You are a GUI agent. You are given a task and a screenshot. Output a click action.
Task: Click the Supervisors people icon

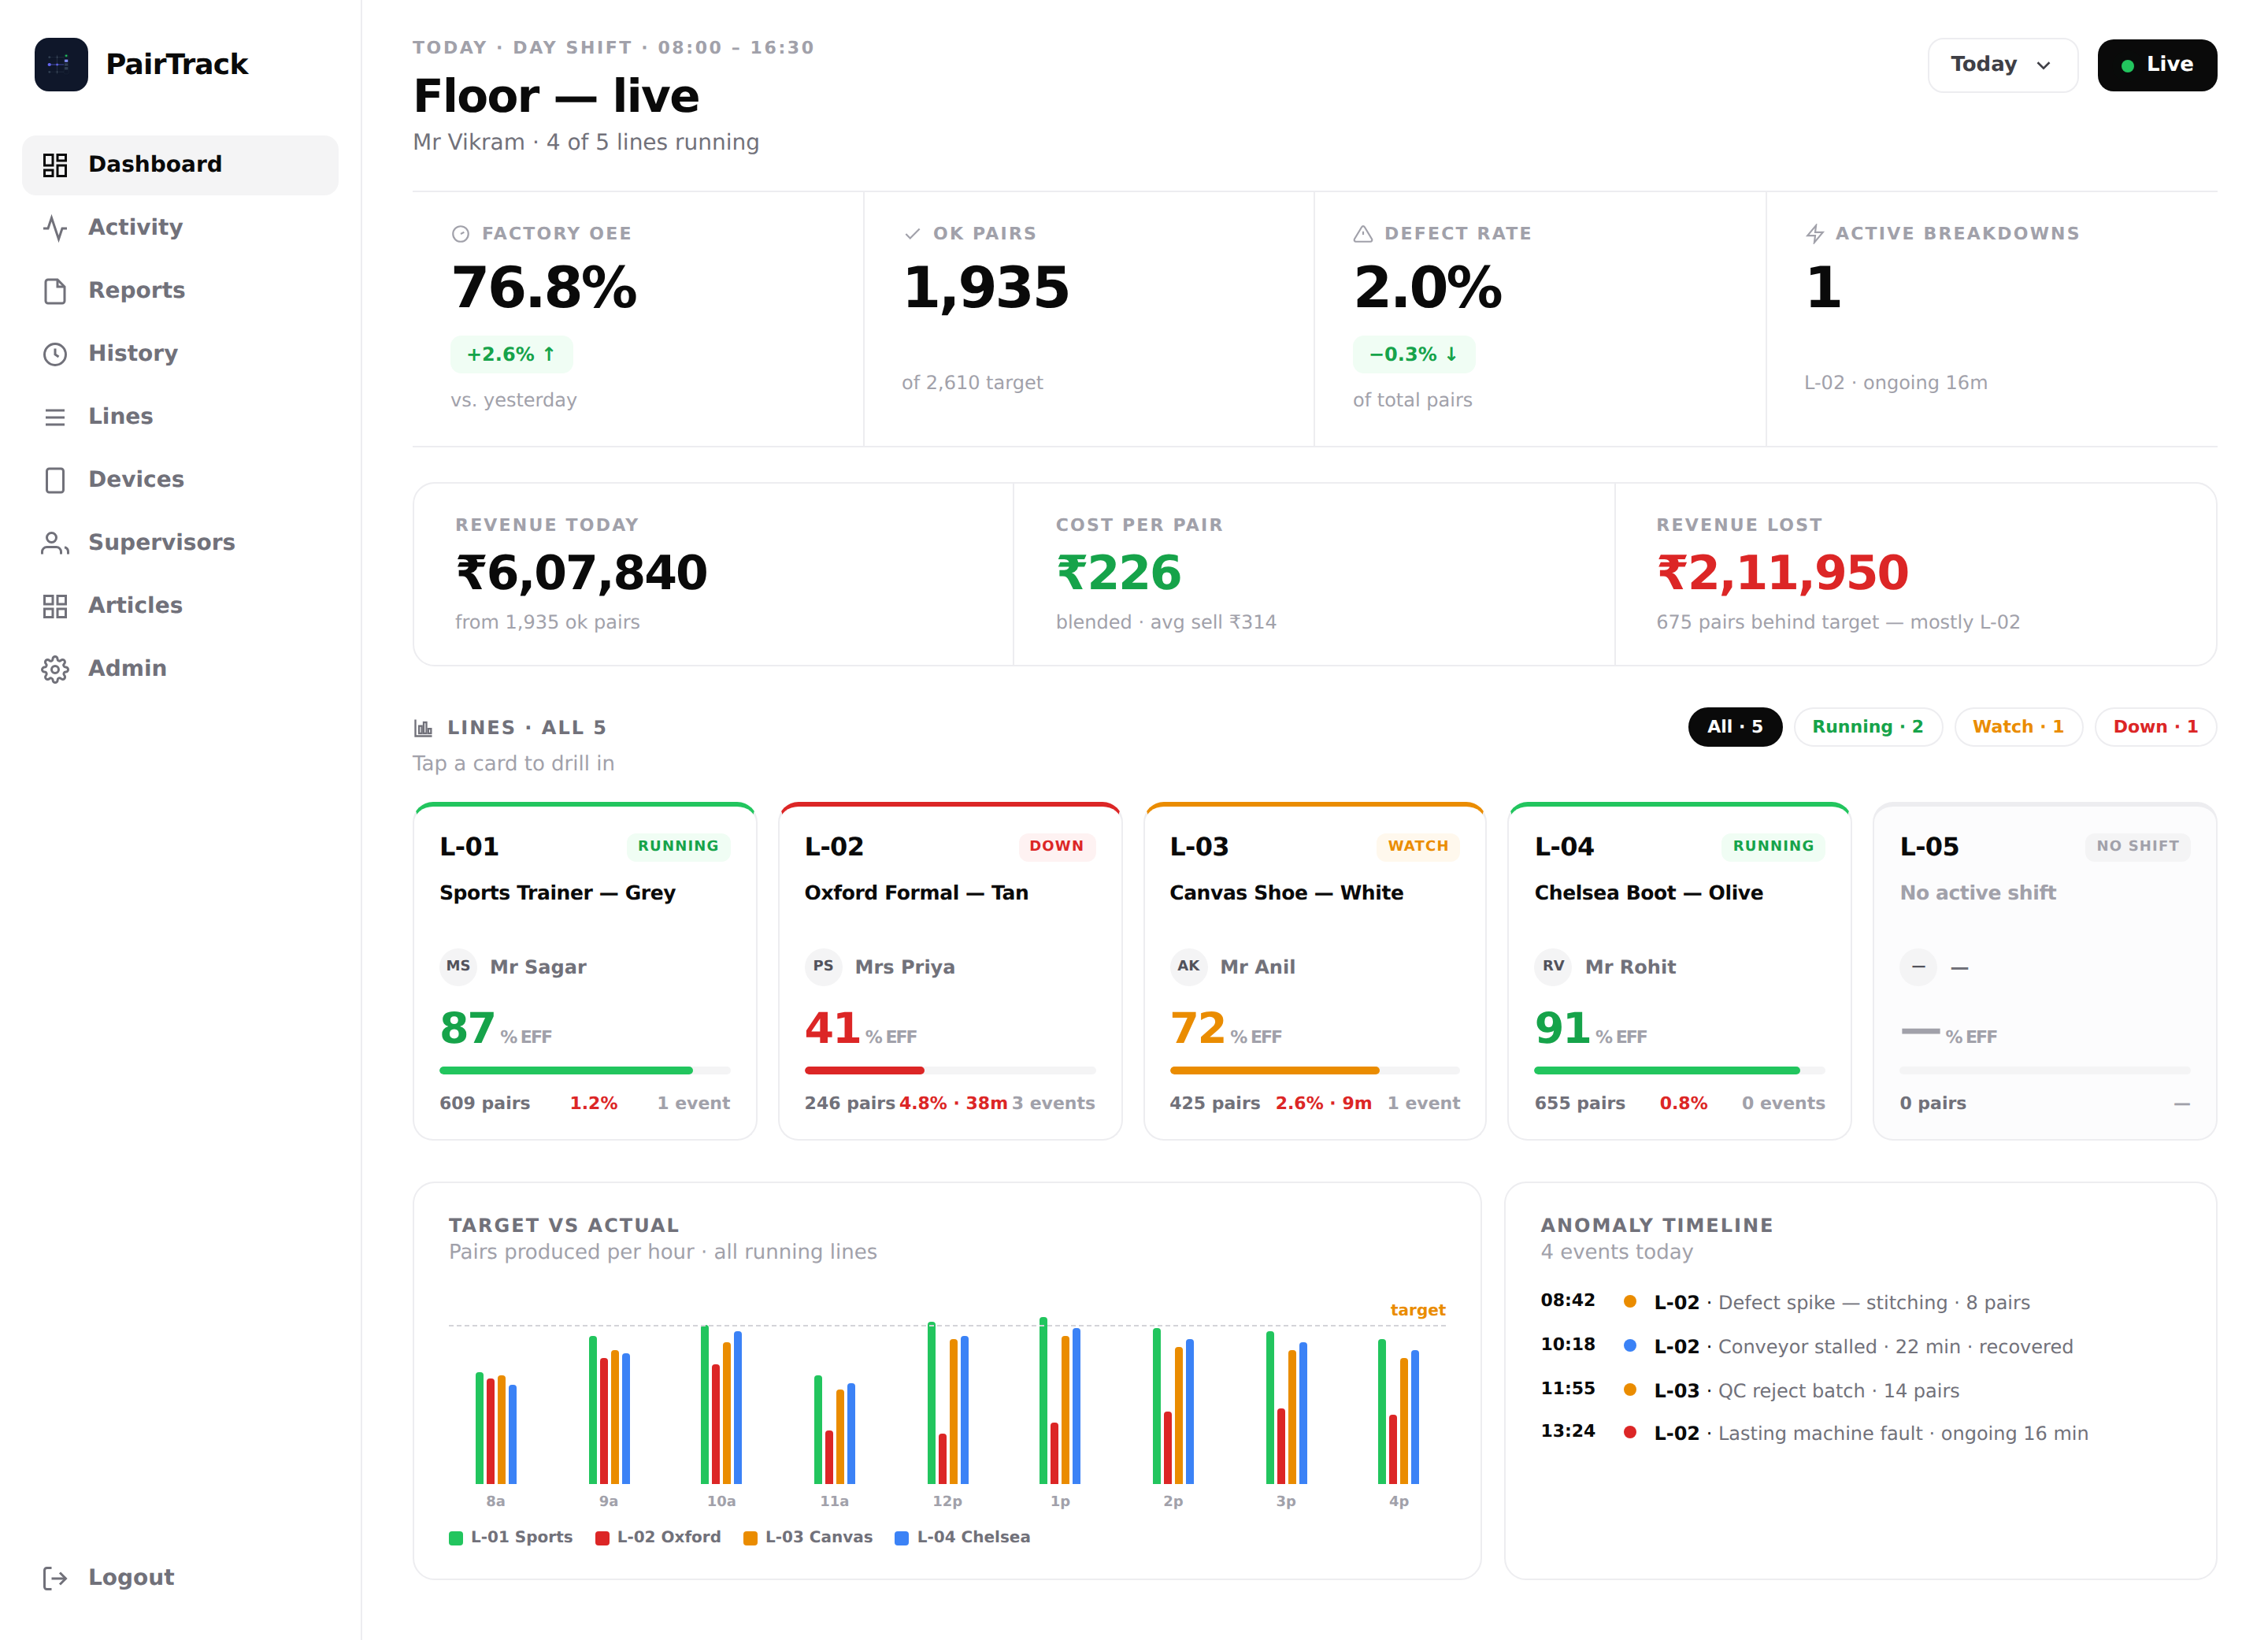[x=55, y=543]
